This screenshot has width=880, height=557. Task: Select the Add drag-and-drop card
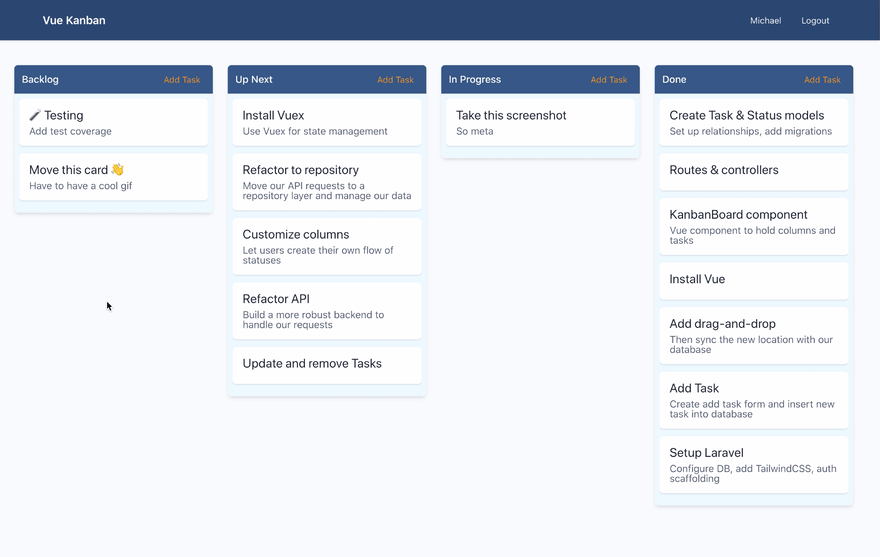(x=753, y=335)
